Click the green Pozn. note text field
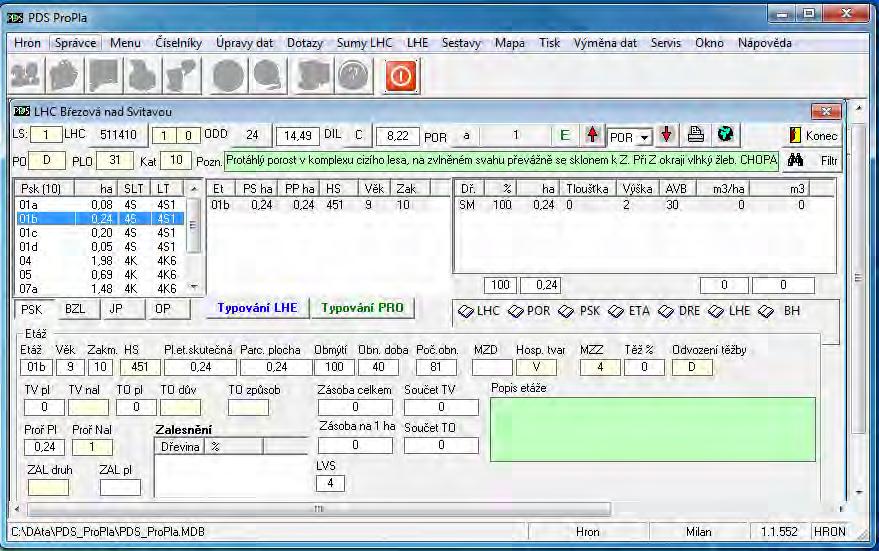Viewport: 879px width, 551px height. coord(501,161)
